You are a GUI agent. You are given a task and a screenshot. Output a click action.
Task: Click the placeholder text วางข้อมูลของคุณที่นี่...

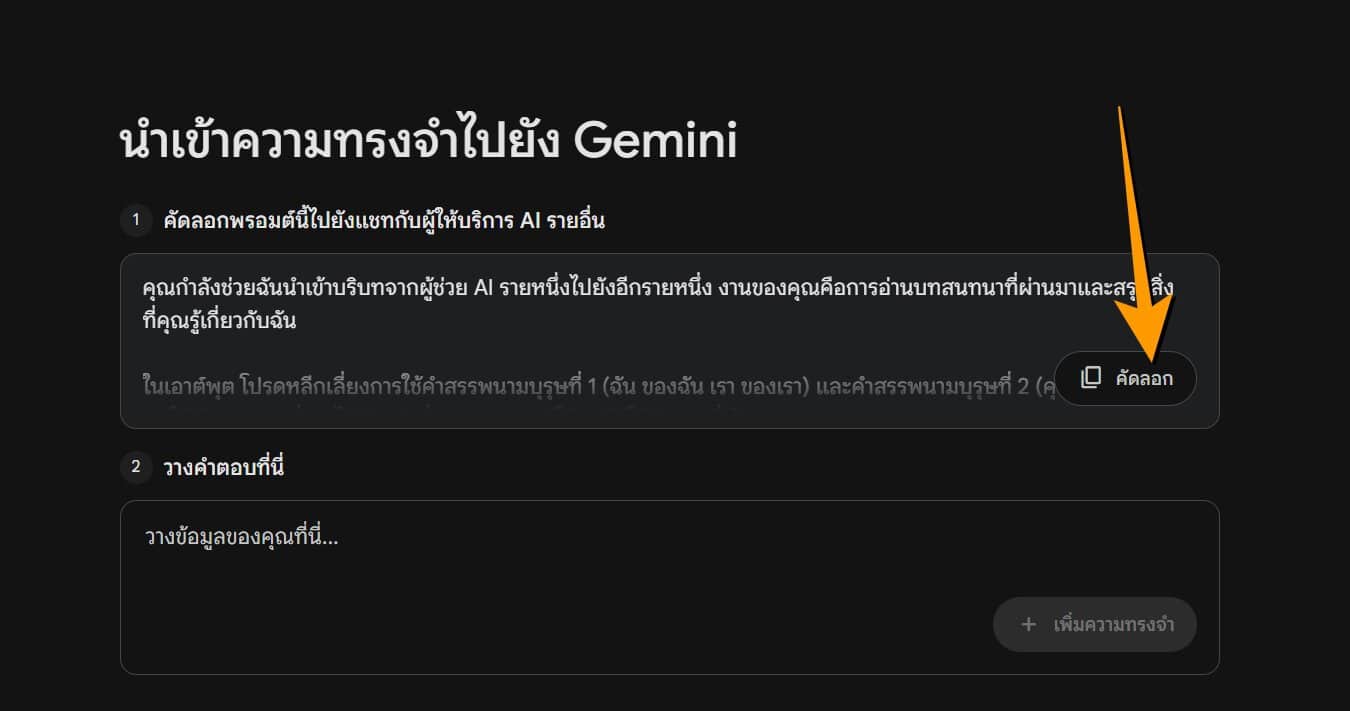pyautogui.click(x=242, y=538)
